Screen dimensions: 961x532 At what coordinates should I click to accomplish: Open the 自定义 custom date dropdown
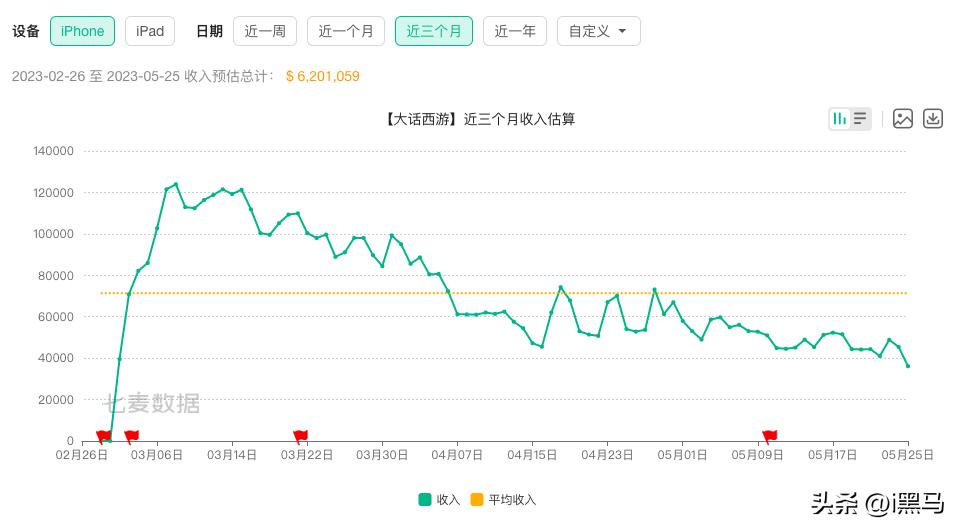click(x=599, y=31)
